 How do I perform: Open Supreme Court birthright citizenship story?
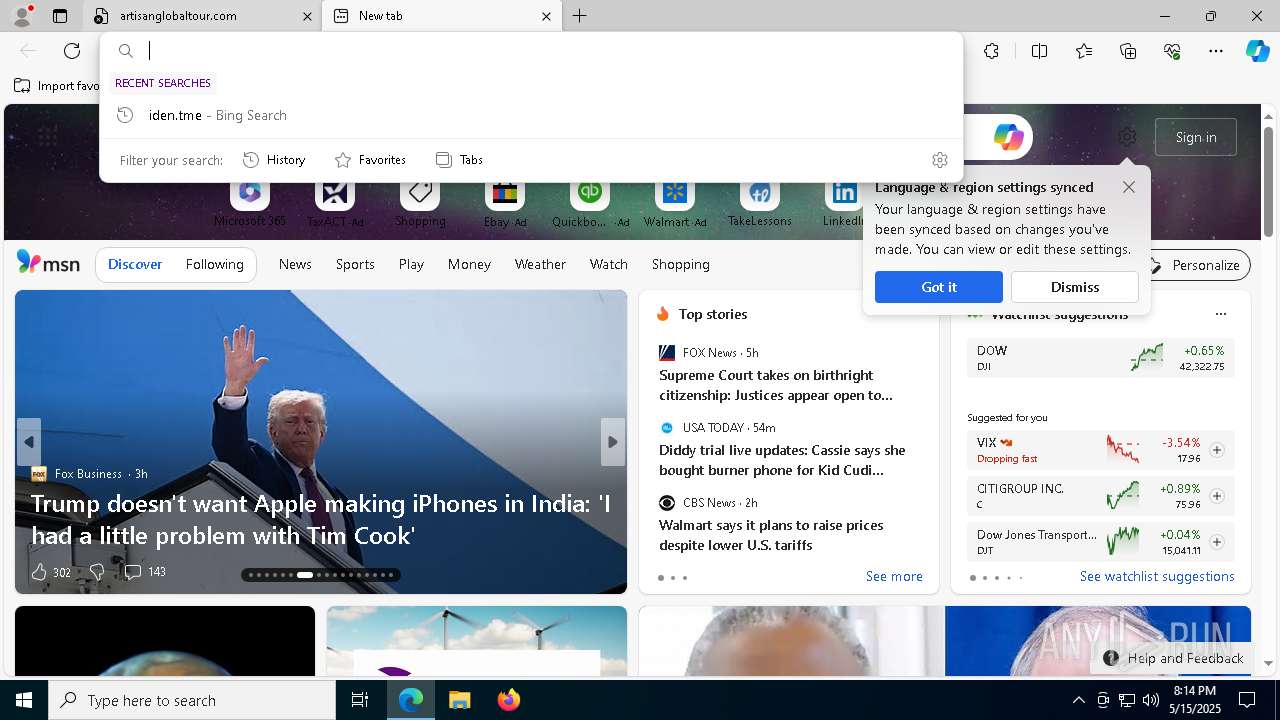776,385
